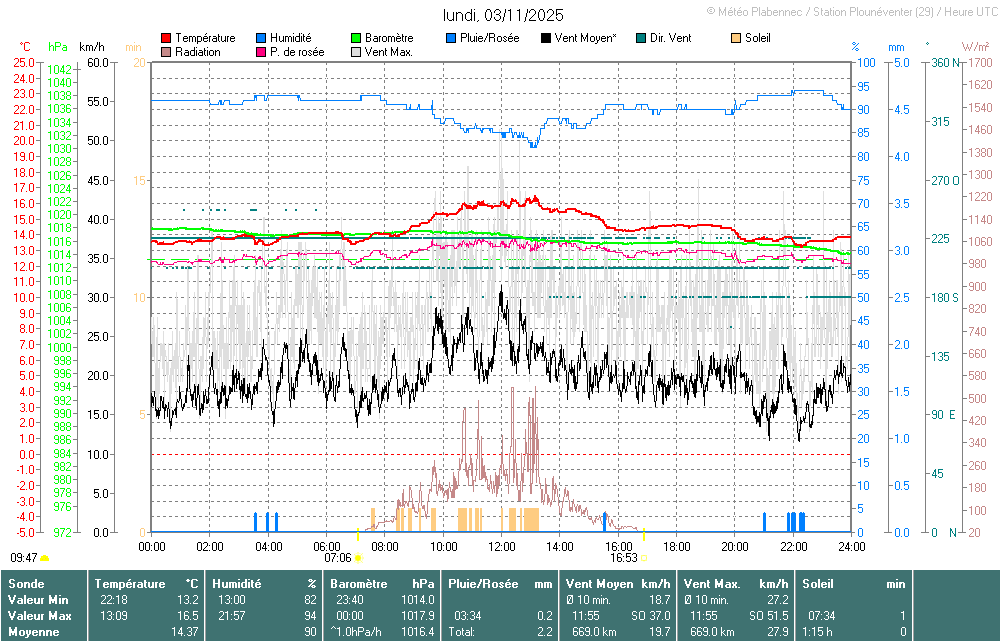Select the black Vent Moyen legend marker
The image size is (1000, 641).
[x=545, y=38]
